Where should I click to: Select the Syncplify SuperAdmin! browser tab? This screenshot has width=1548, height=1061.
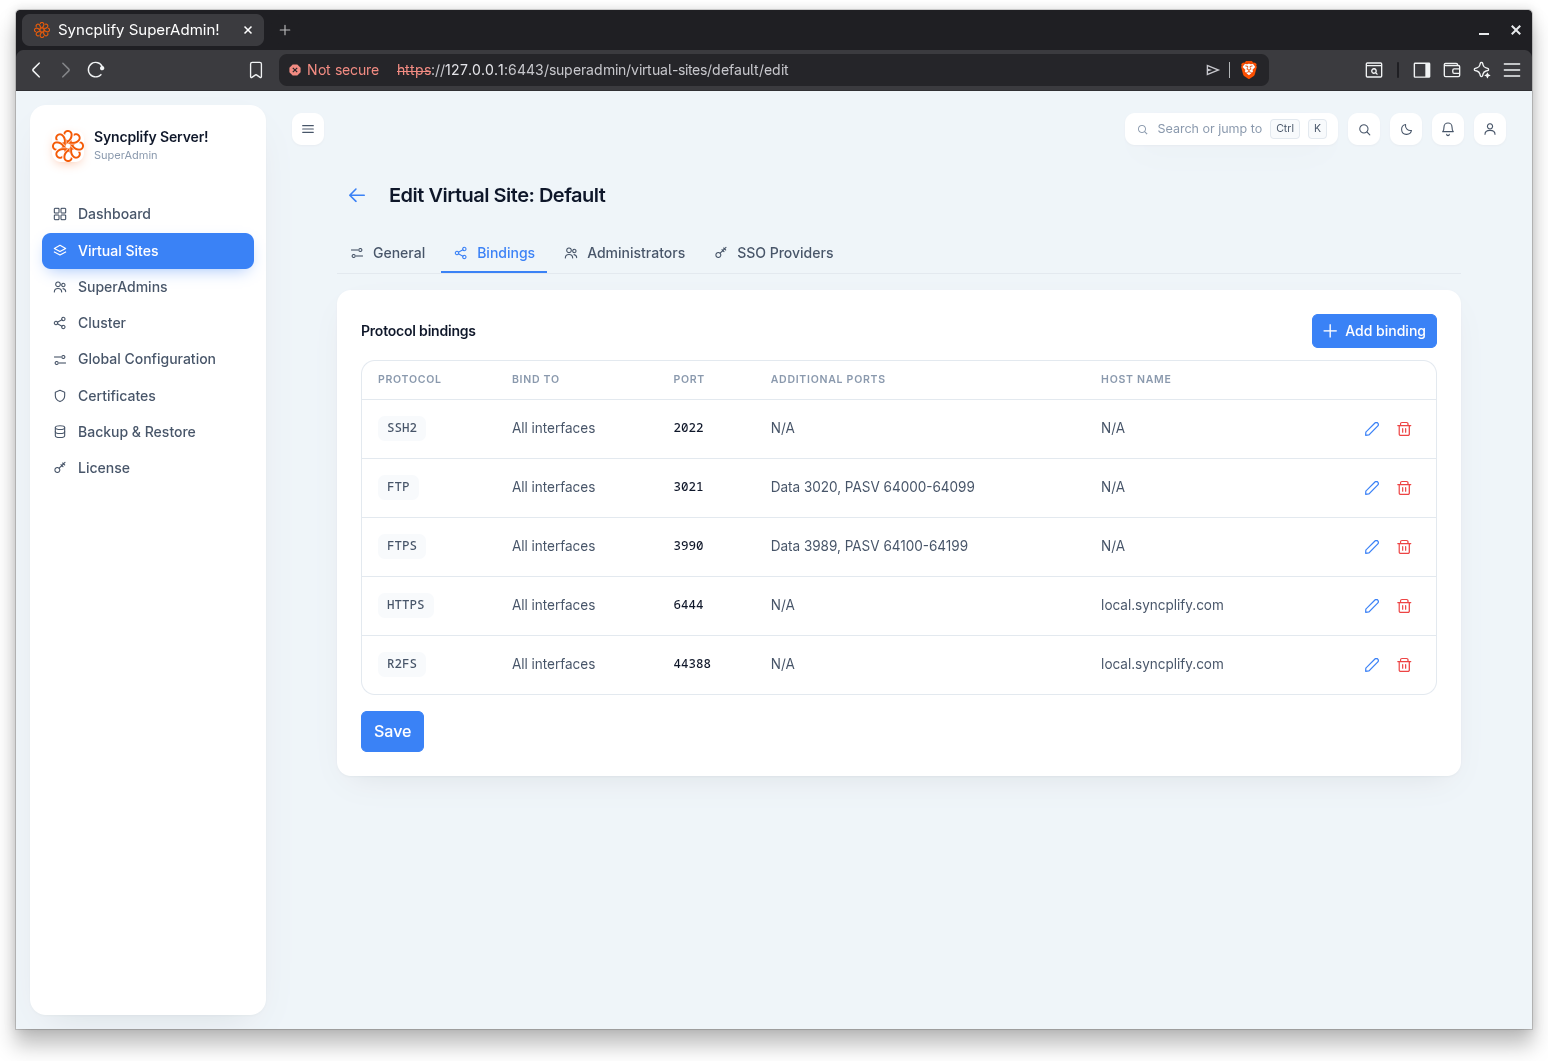(143, 30)
